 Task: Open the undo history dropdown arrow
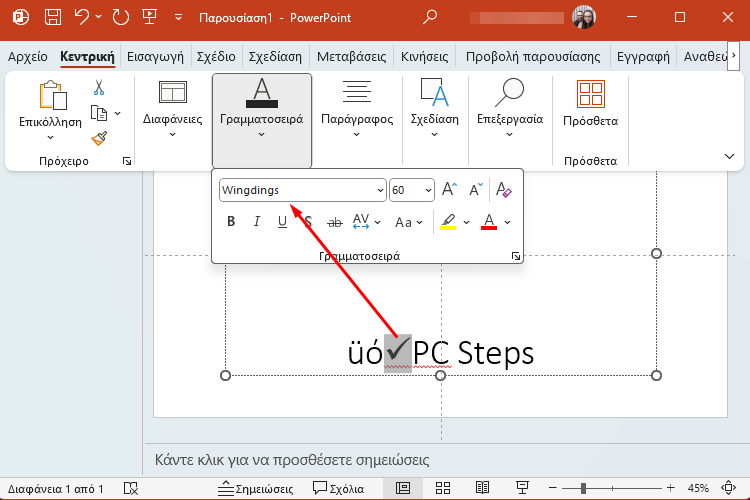(99, 17)
